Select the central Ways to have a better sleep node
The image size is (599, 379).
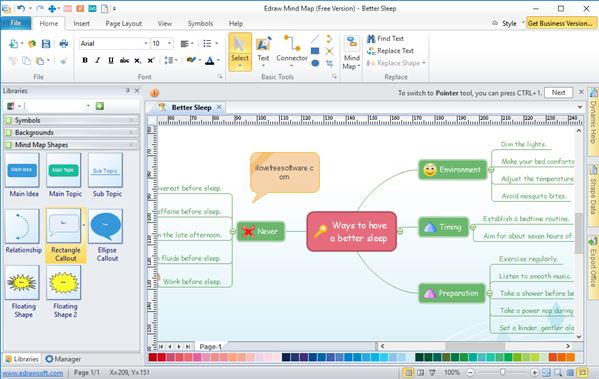pyautogui.click(x=351, y=232)
